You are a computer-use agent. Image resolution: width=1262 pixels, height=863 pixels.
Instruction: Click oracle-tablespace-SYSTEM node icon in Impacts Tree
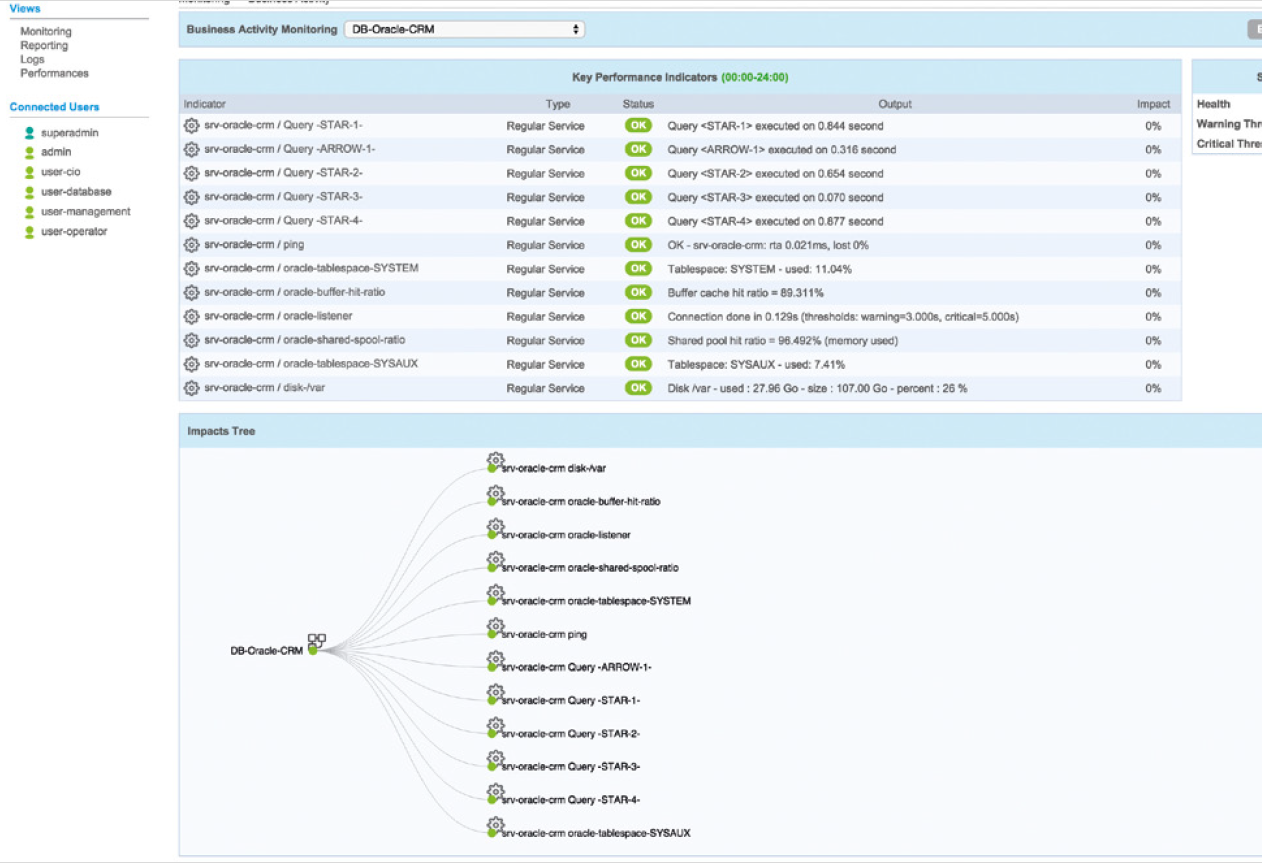(495, 595)
